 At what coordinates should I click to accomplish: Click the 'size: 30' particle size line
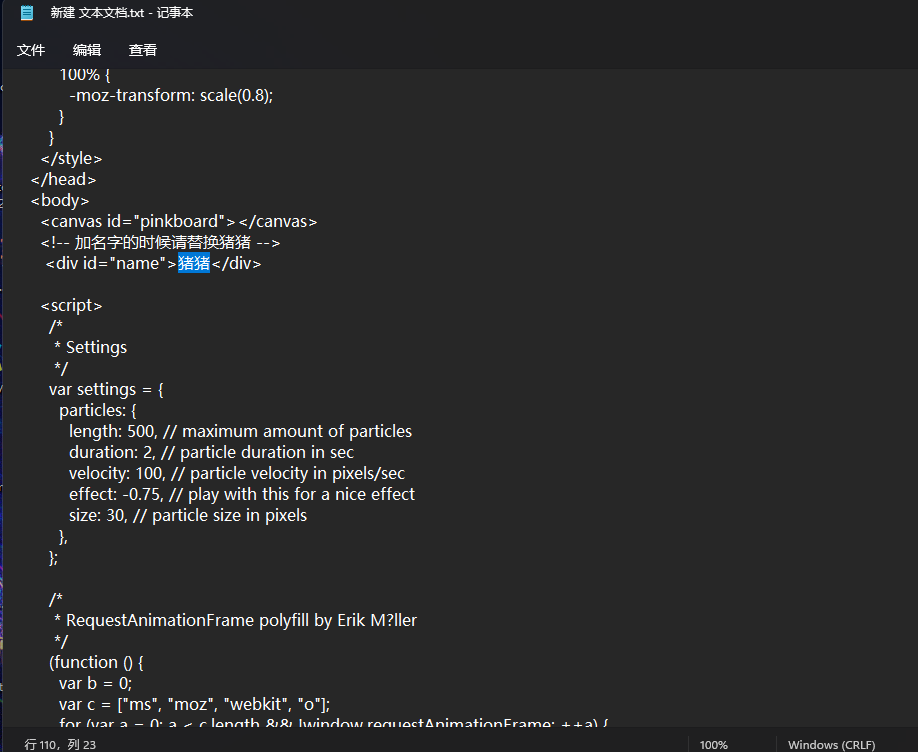[x=187, y=516]
